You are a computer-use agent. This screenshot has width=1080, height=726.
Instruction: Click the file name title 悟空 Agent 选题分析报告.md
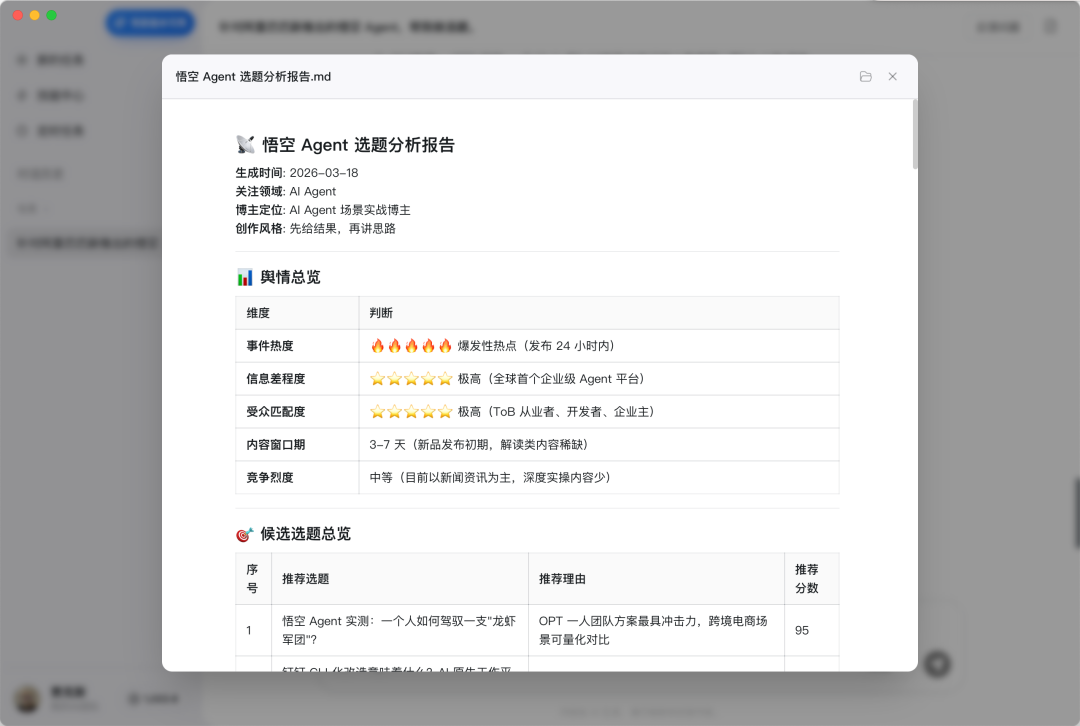pos(253,77)
